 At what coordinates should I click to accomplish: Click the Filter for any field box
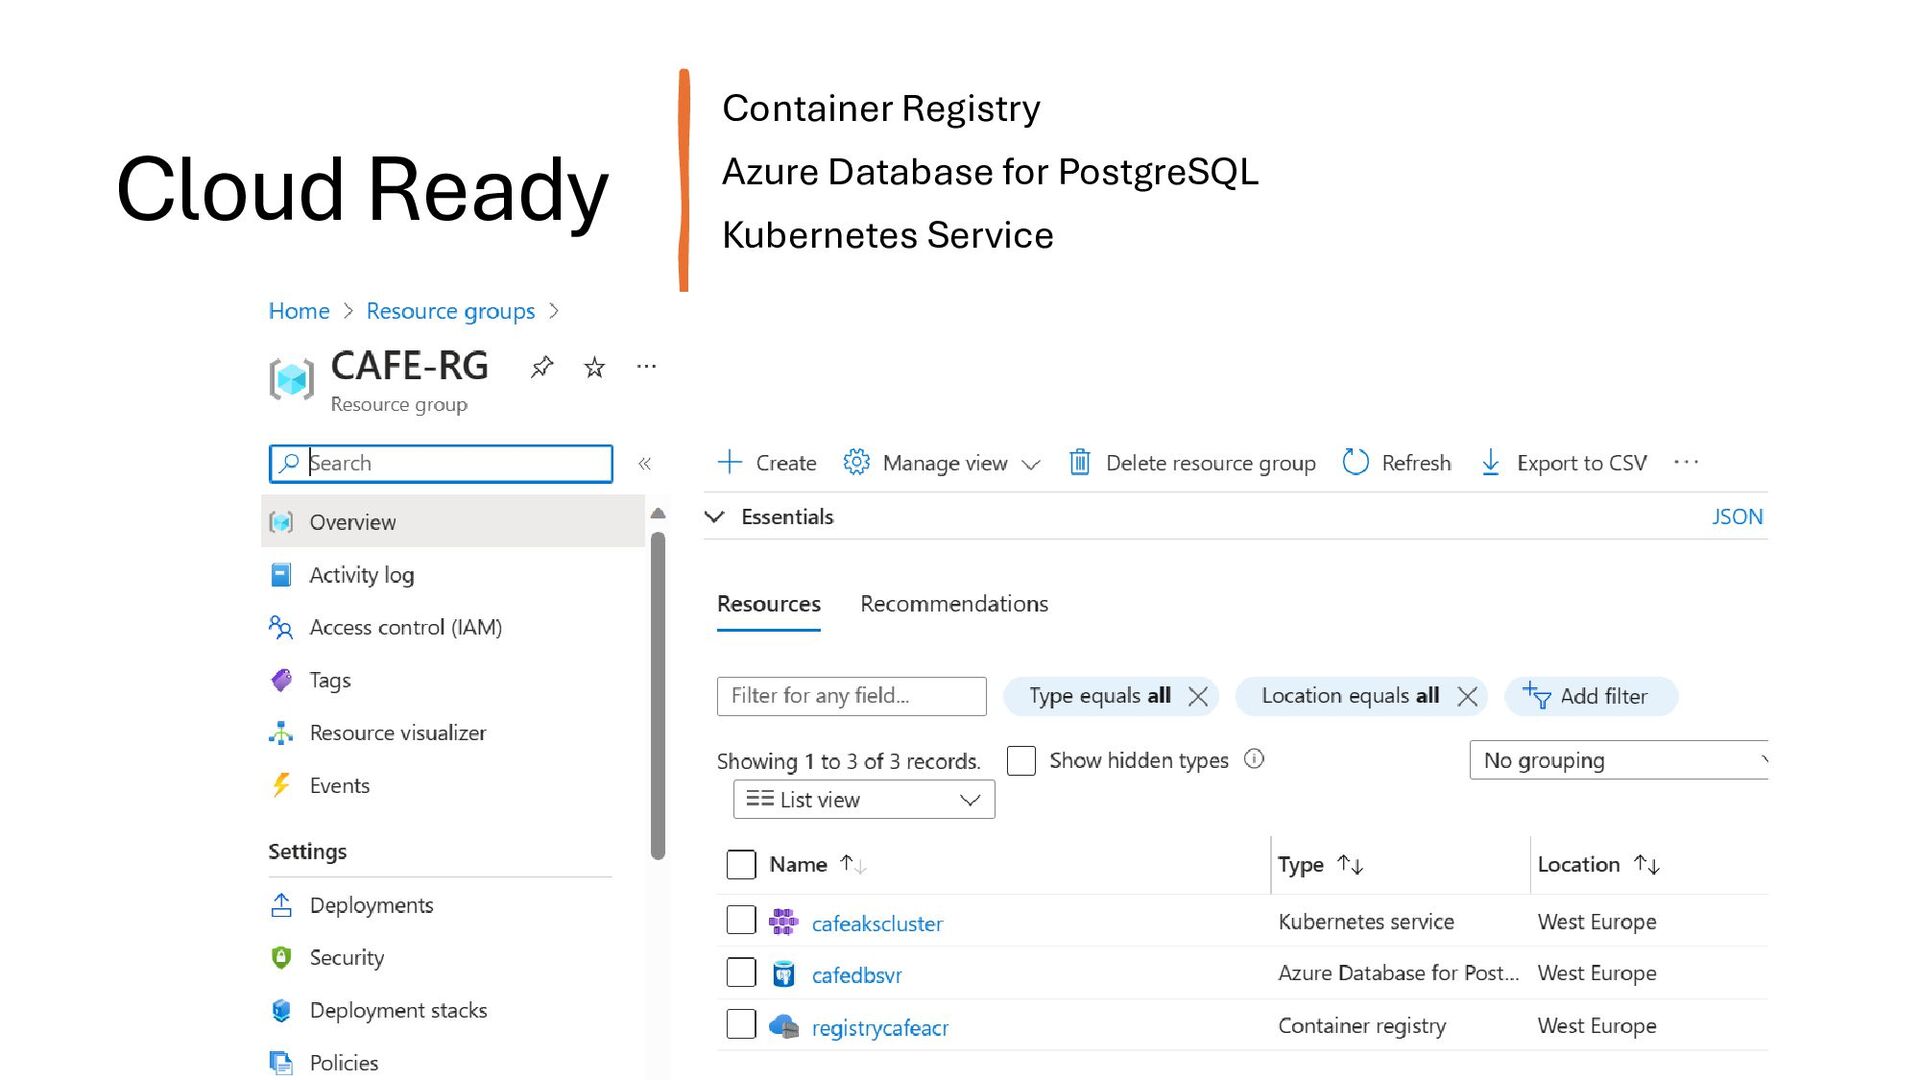(852, 696)
